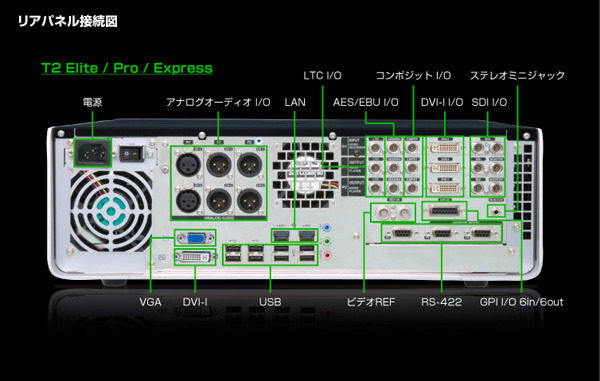This screenshot has width=600, height=381.
Task: Click the blue VGA port
Action: pos(195,238)
